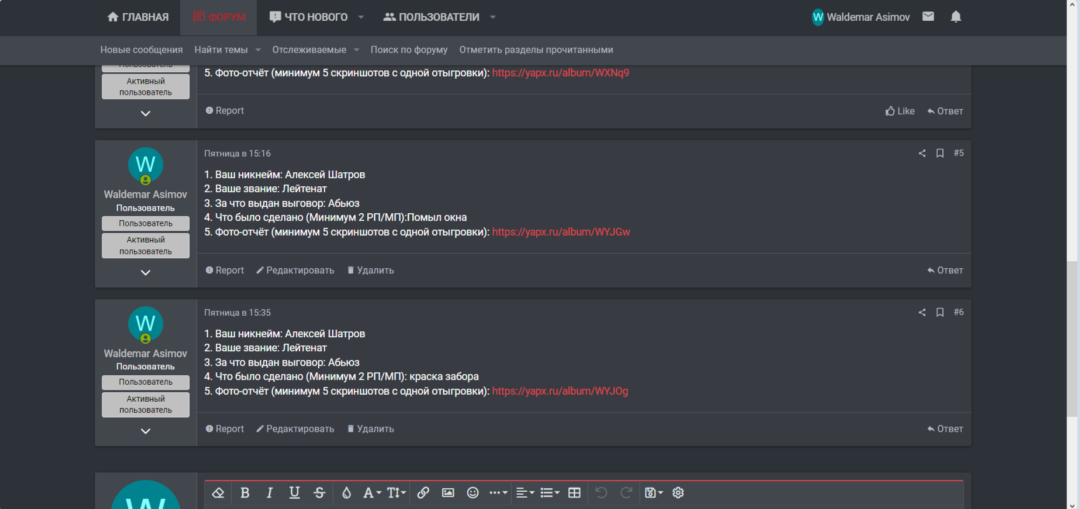Click Удалить on post #6

370,428
